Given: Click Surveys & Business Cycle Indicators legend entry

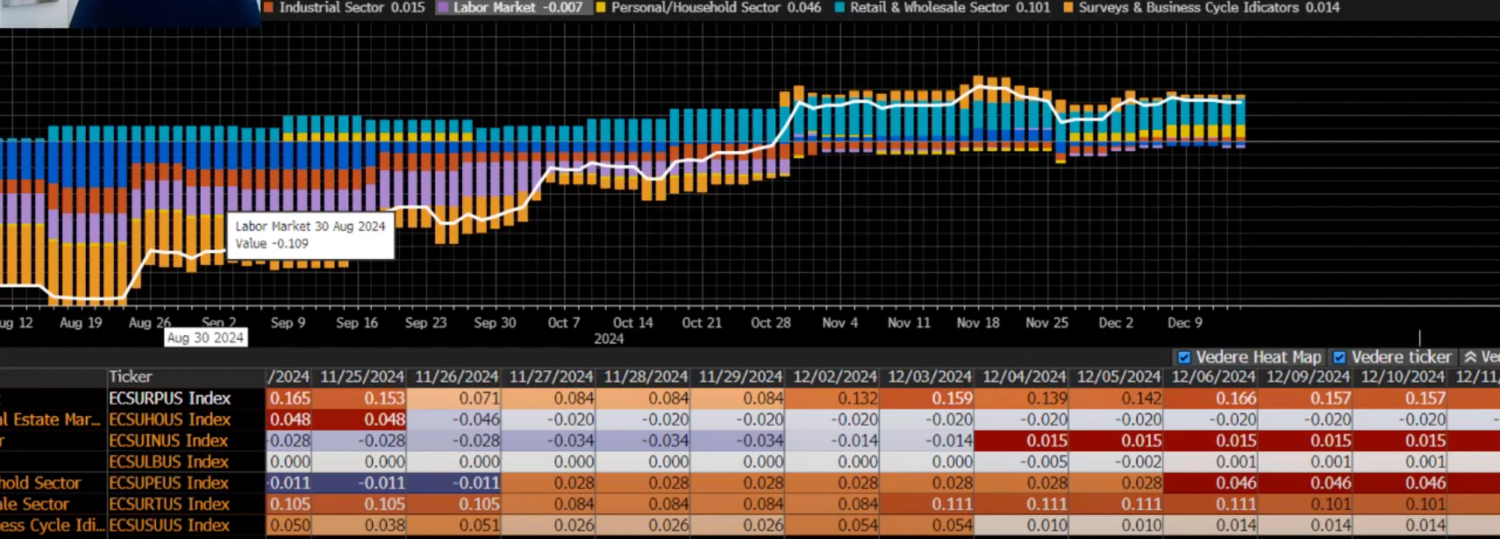Looking at the screenshot, I should pyautogui.click(x=1200, y=8).
